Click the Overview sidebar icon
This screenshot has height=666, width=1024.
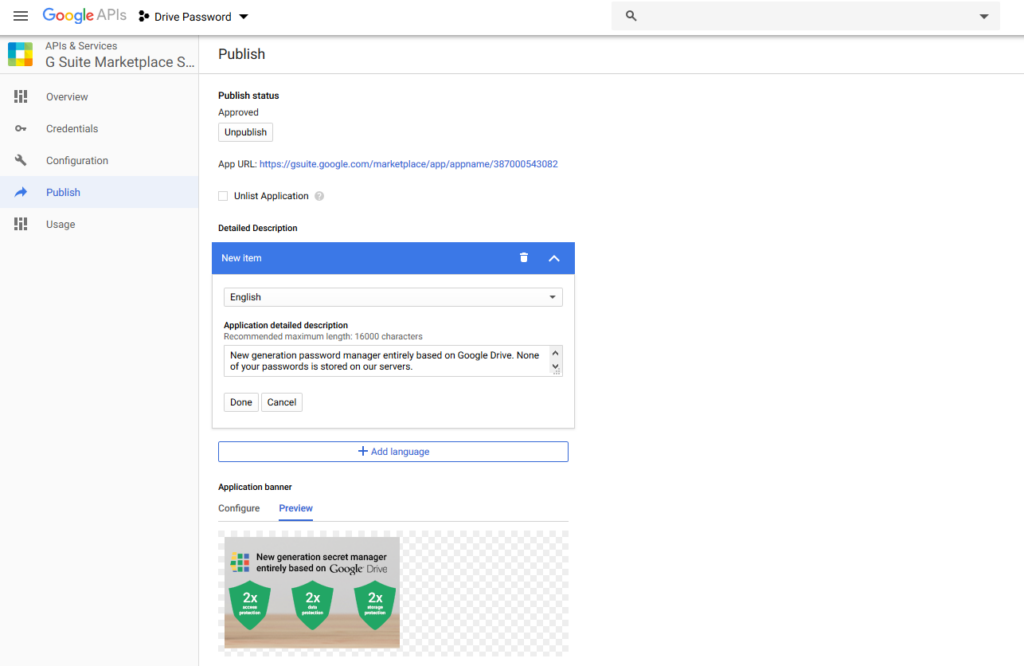[21, 97]
